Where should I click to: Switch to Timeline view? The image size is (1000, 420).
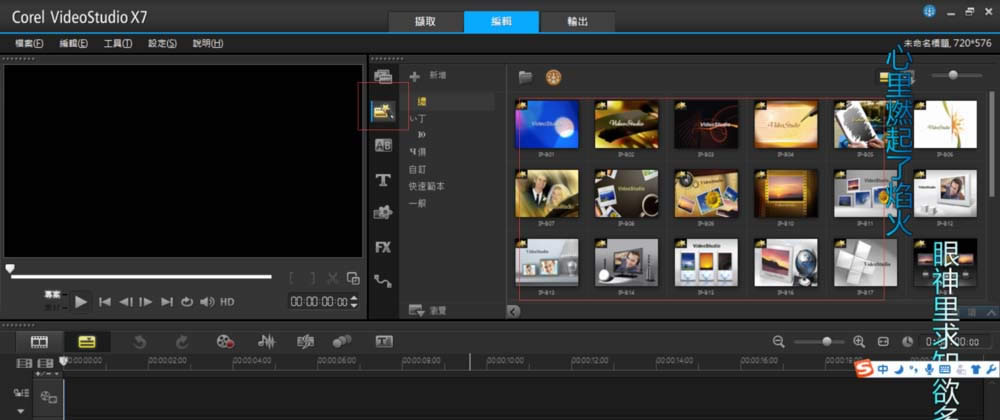point(86,342)
